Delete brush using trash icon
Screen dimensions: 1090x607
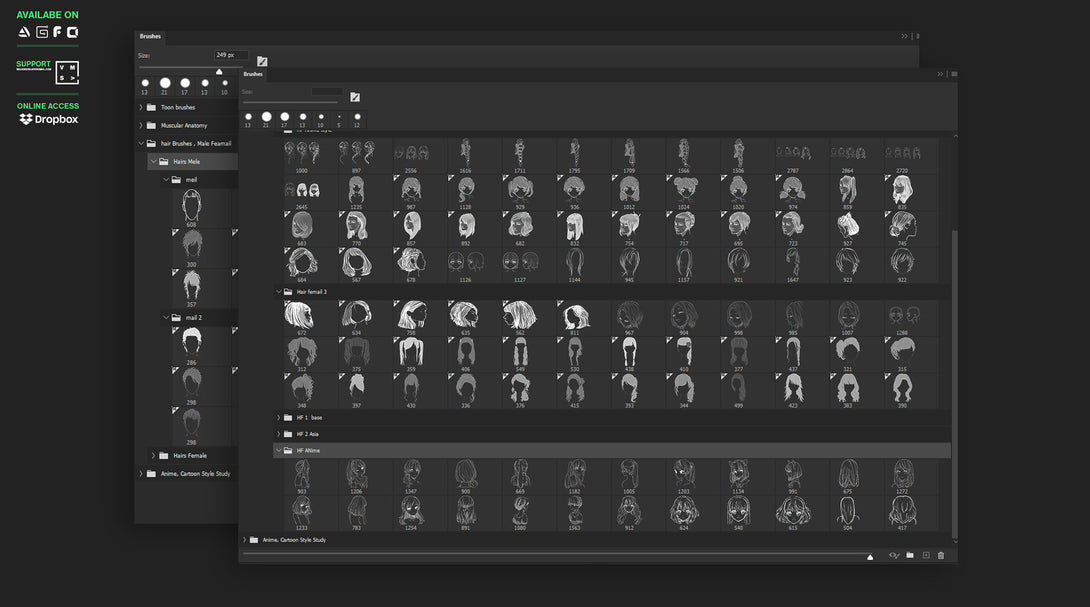[941, 556]
